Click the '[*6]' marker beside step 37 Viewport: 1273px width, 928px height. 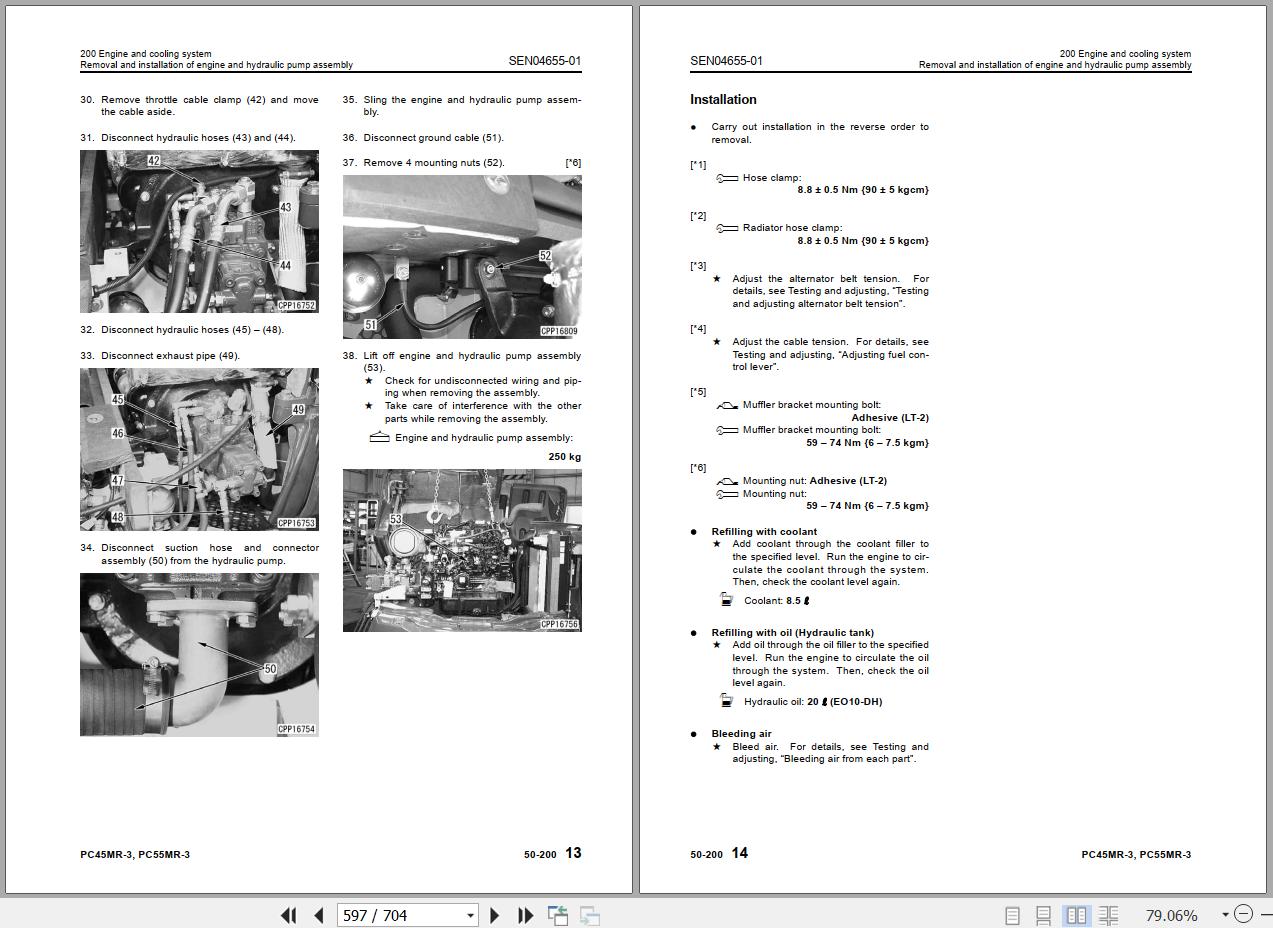point(573,163)
